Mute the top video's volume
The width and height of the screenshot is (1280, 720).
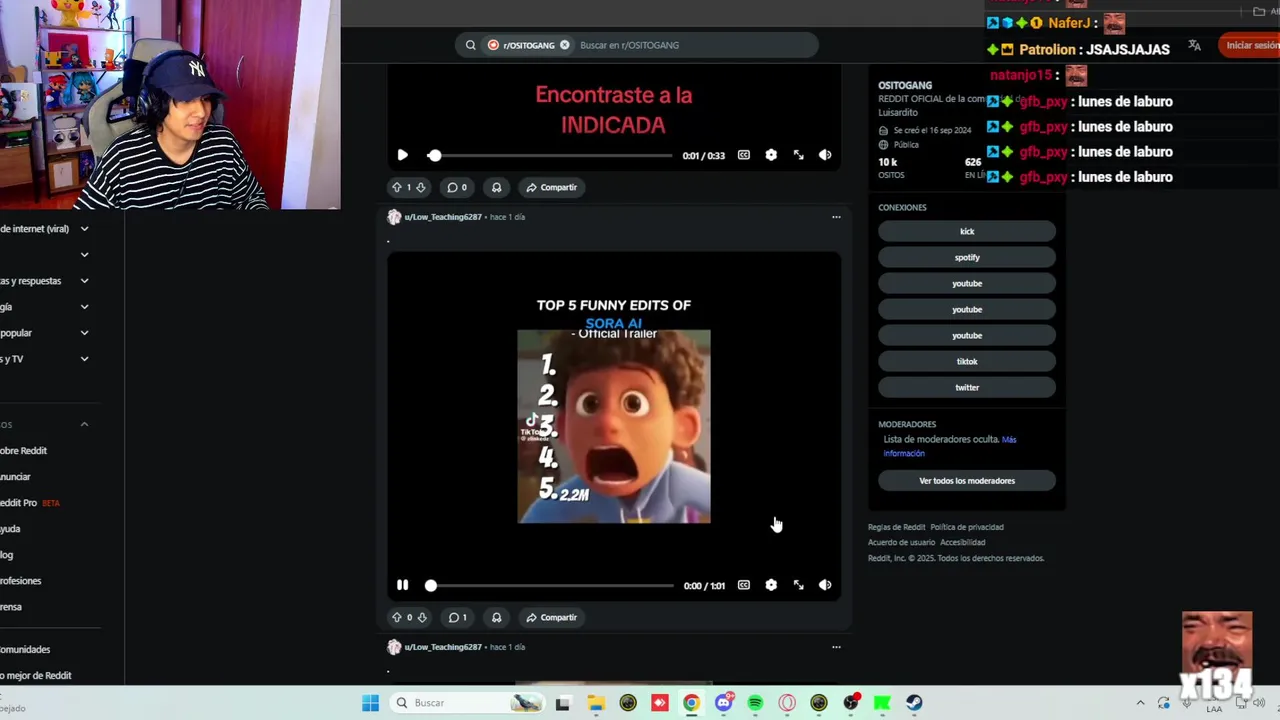point(825,155)
